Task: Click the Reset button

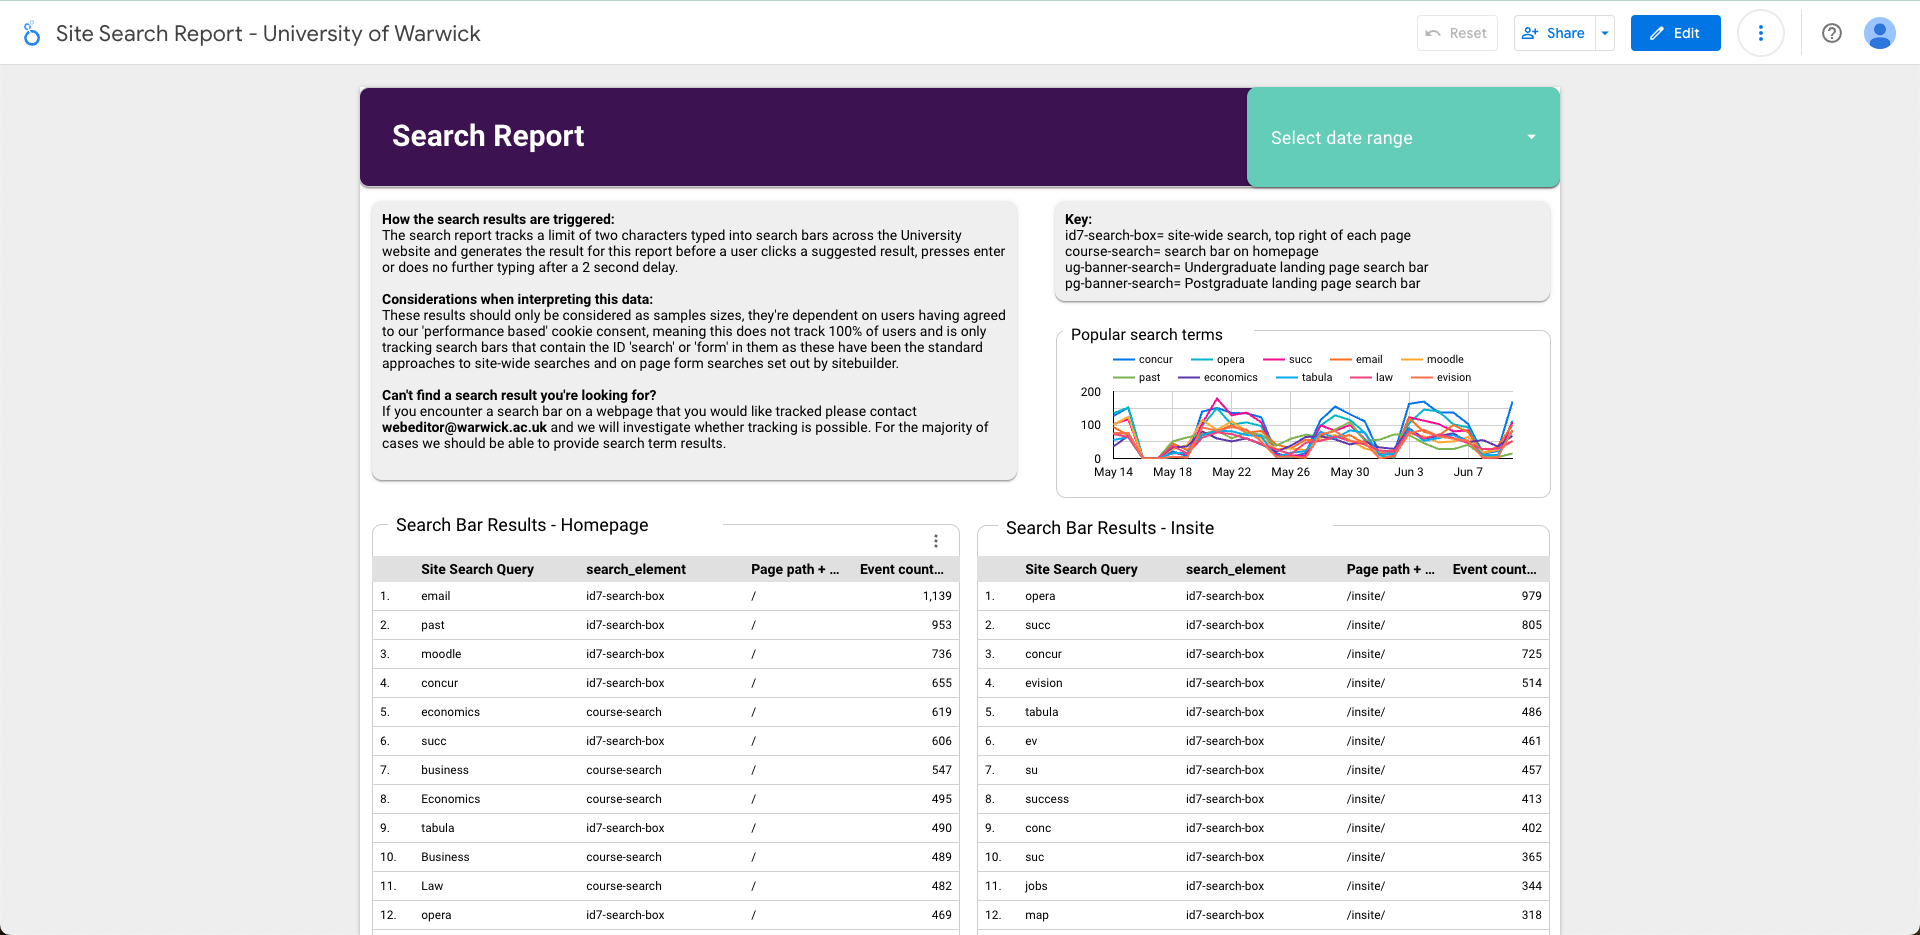Action: click(x=1456, y=33)
